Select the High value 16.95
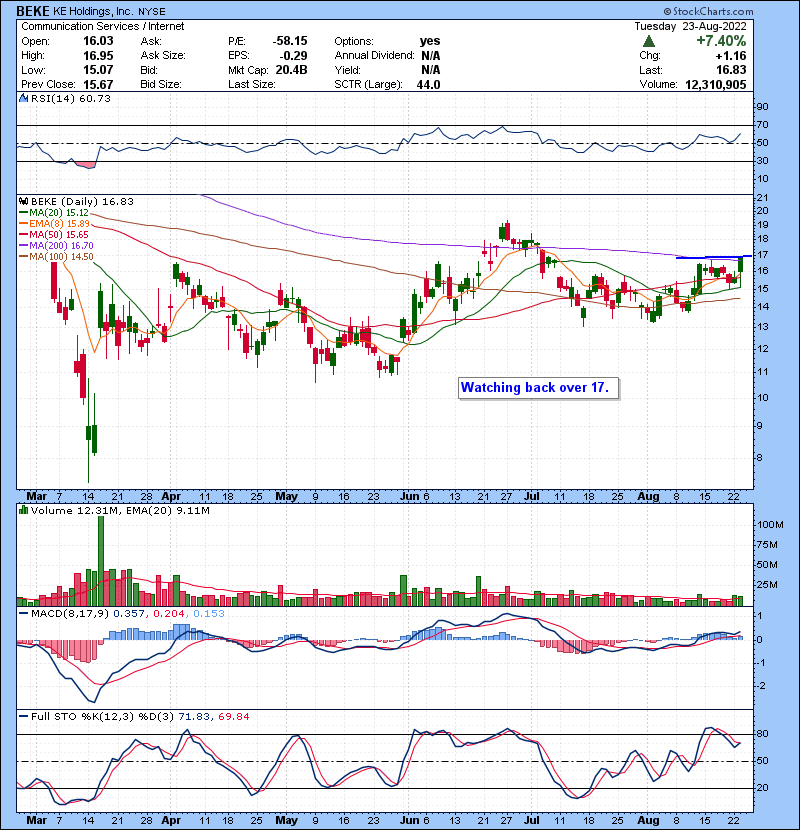 (98, 56)
